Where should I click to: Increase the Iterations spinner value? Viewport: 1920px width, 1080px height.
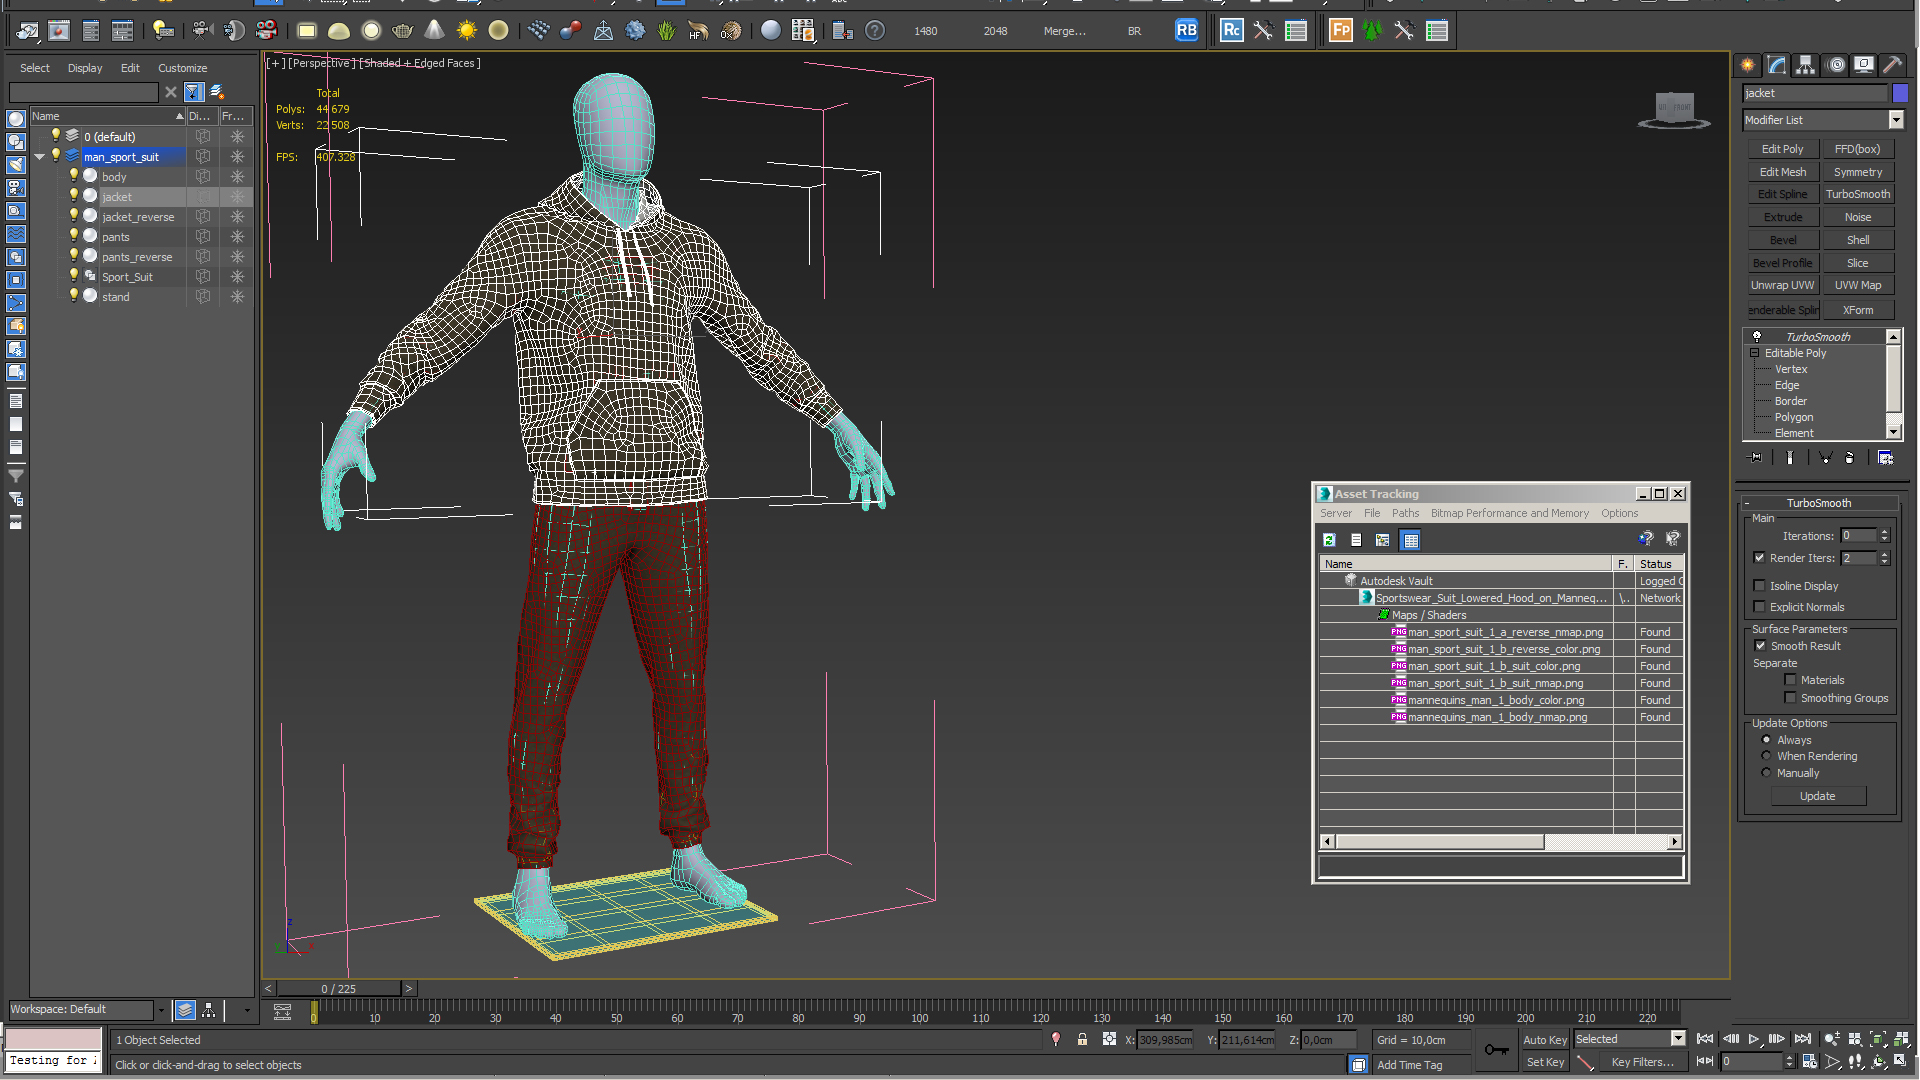click(1885, 532)
